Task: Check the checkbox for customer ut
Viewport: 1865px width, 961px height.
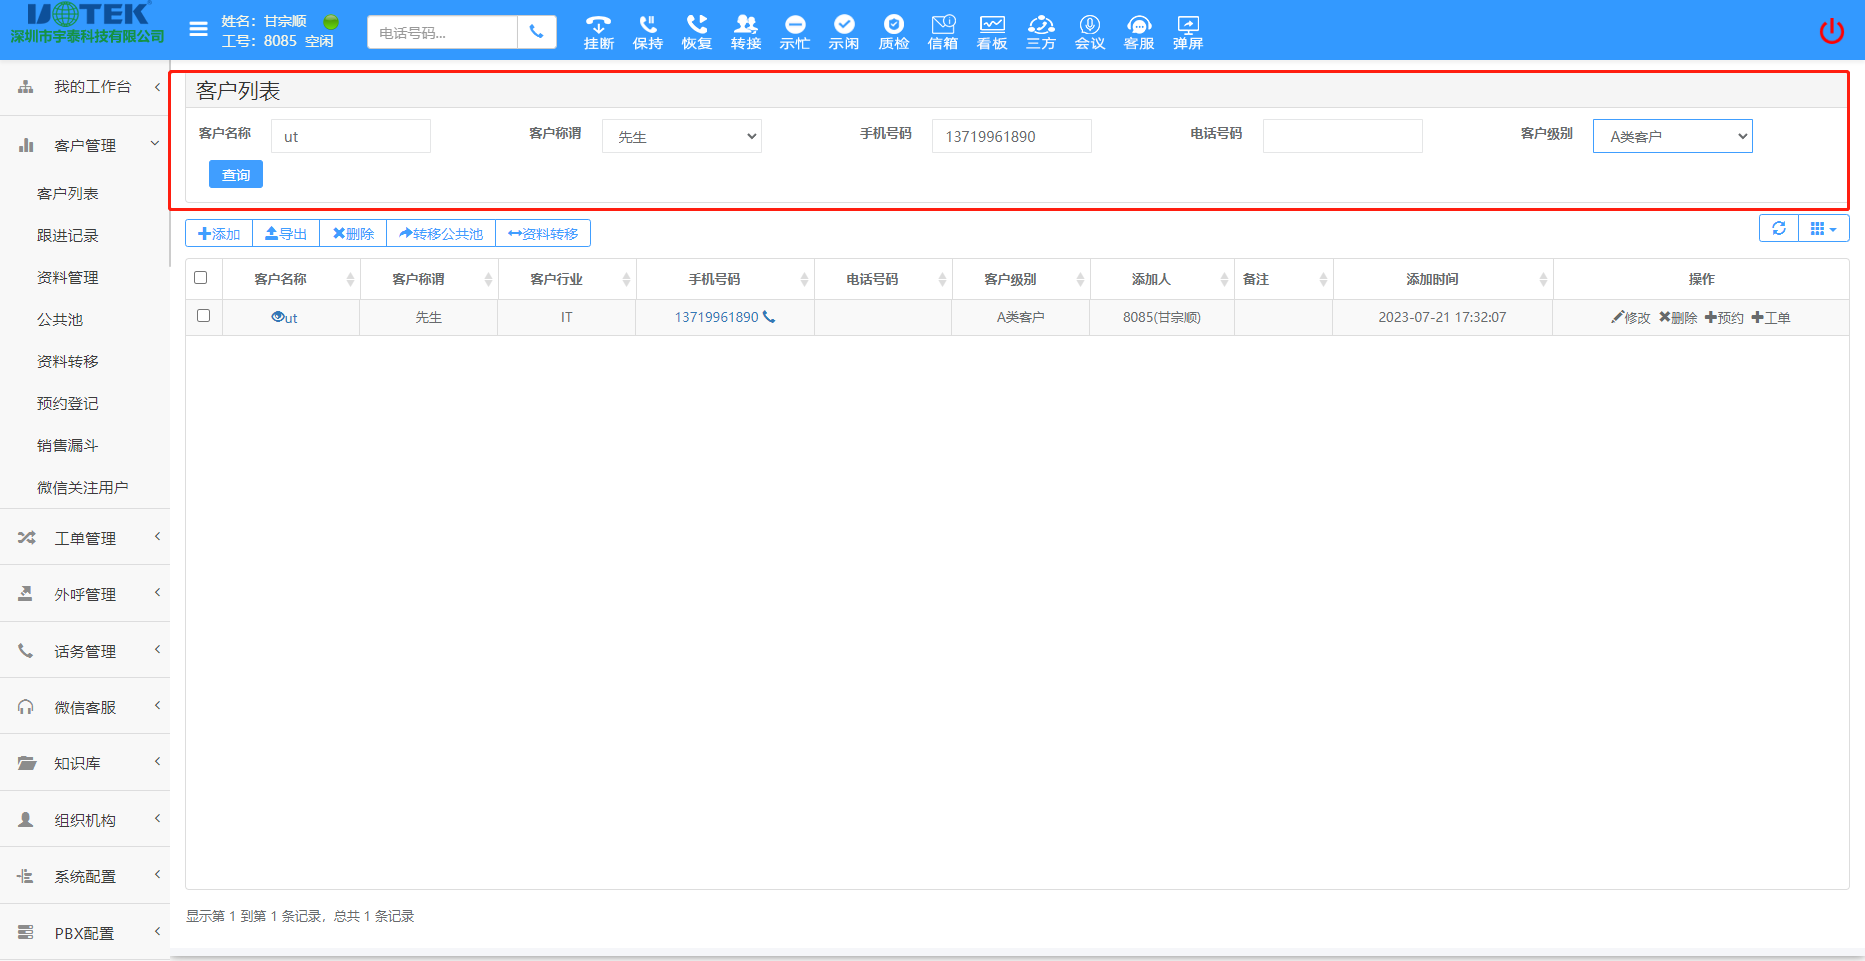Action: (204, 316)
